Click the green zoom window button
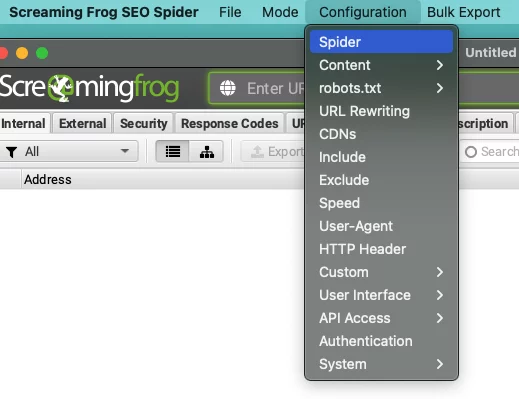Screen dimensions: 519x399 click(42, 53)
